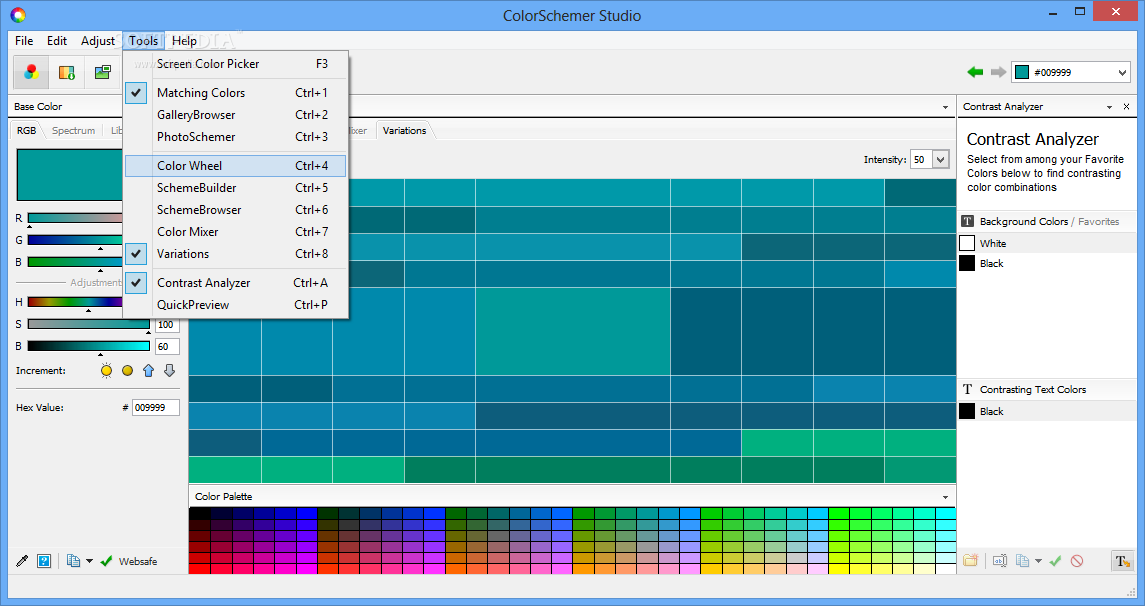Toggle Contrast Analyzer in Tools menu

235,283
